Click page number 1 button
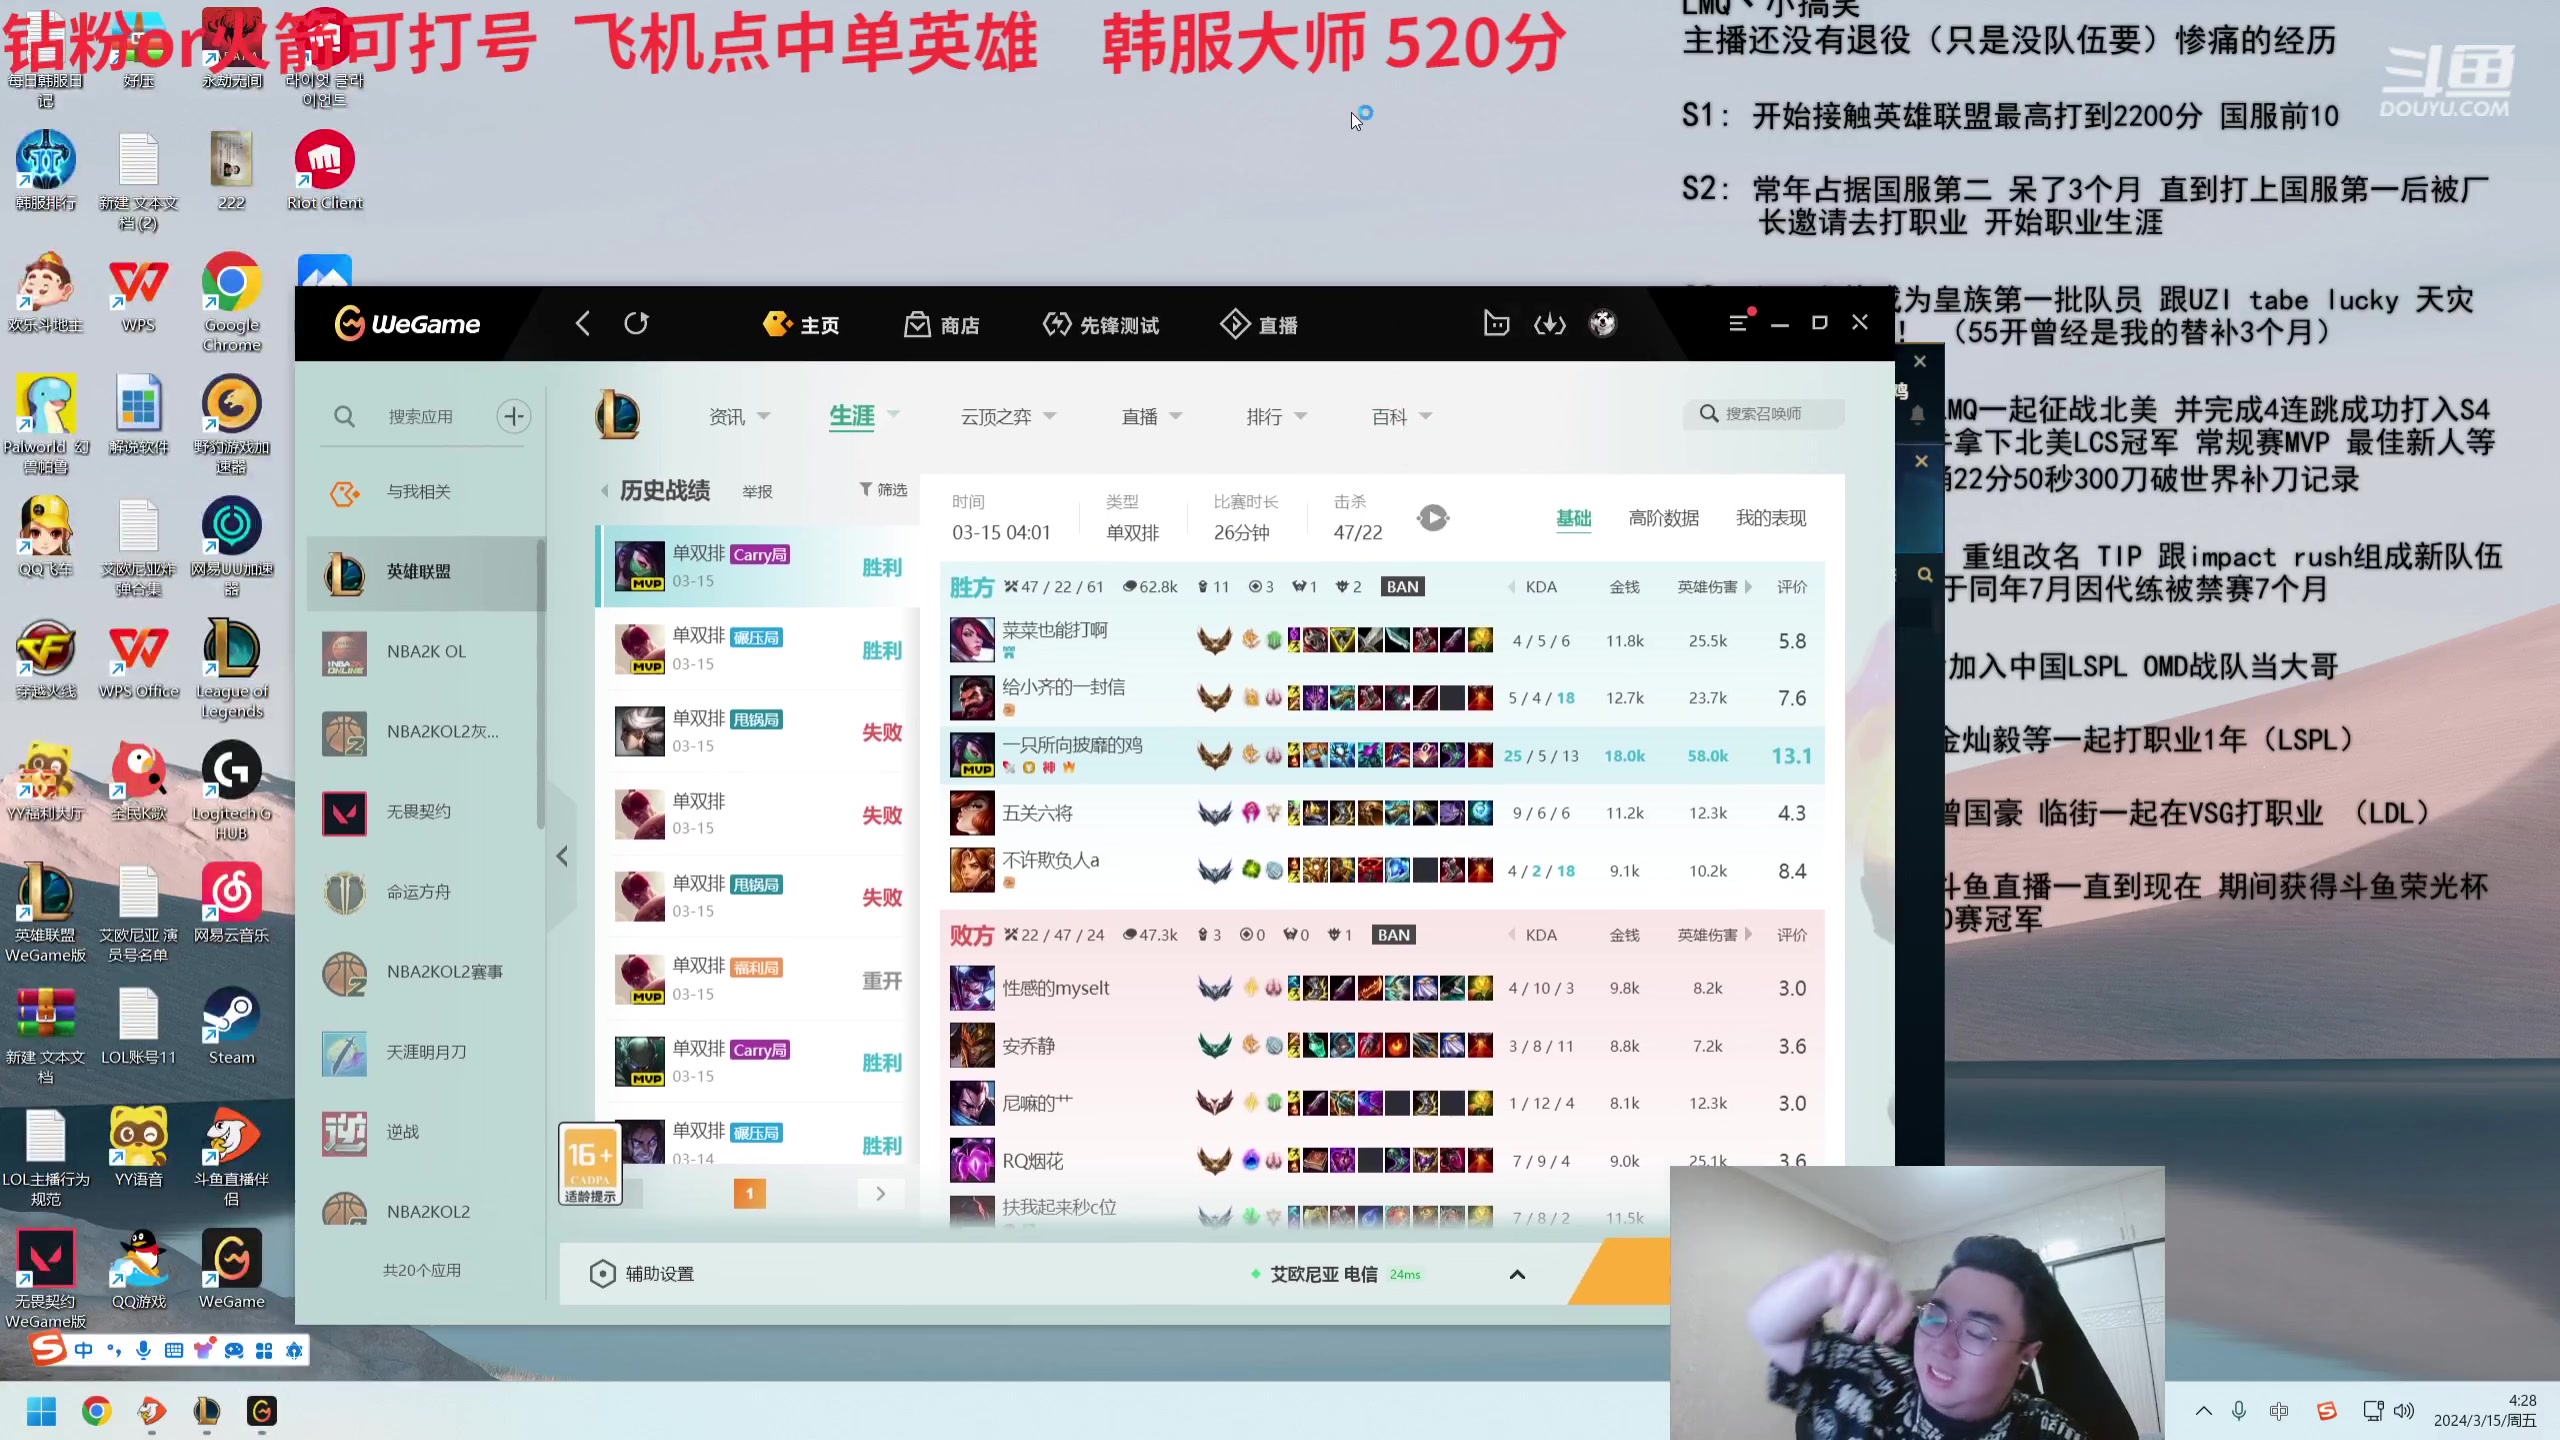The height and width of the screenshot is (1440, 2560). [x=750, y=1193]
